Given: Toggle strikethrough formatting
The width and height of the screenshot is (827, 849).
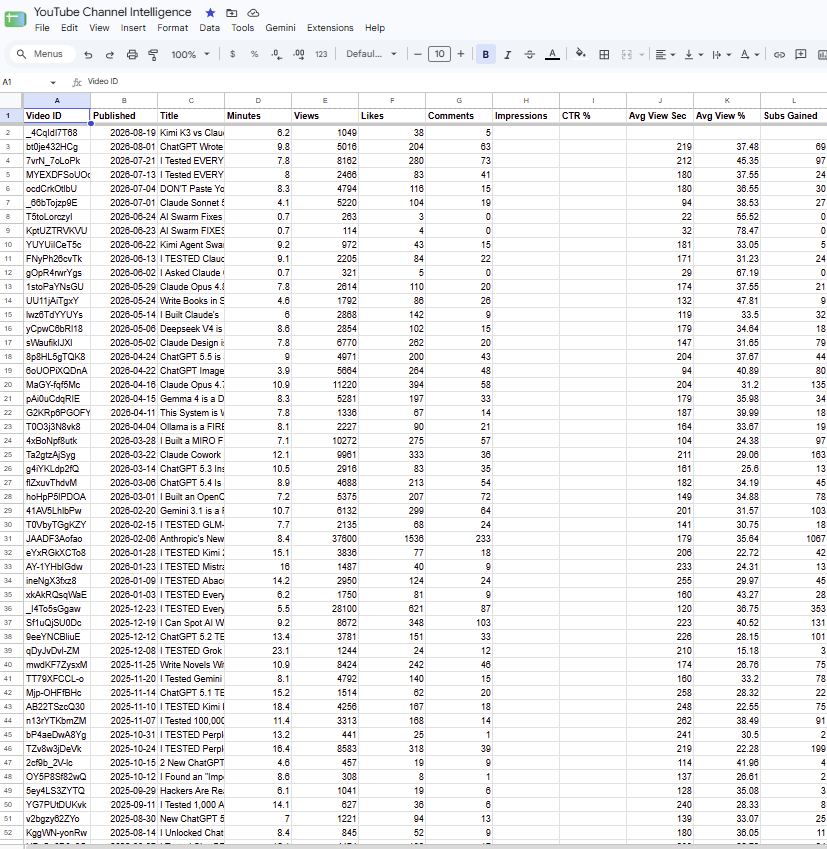Looking at the screenshot, I should (x=530, y=55).
